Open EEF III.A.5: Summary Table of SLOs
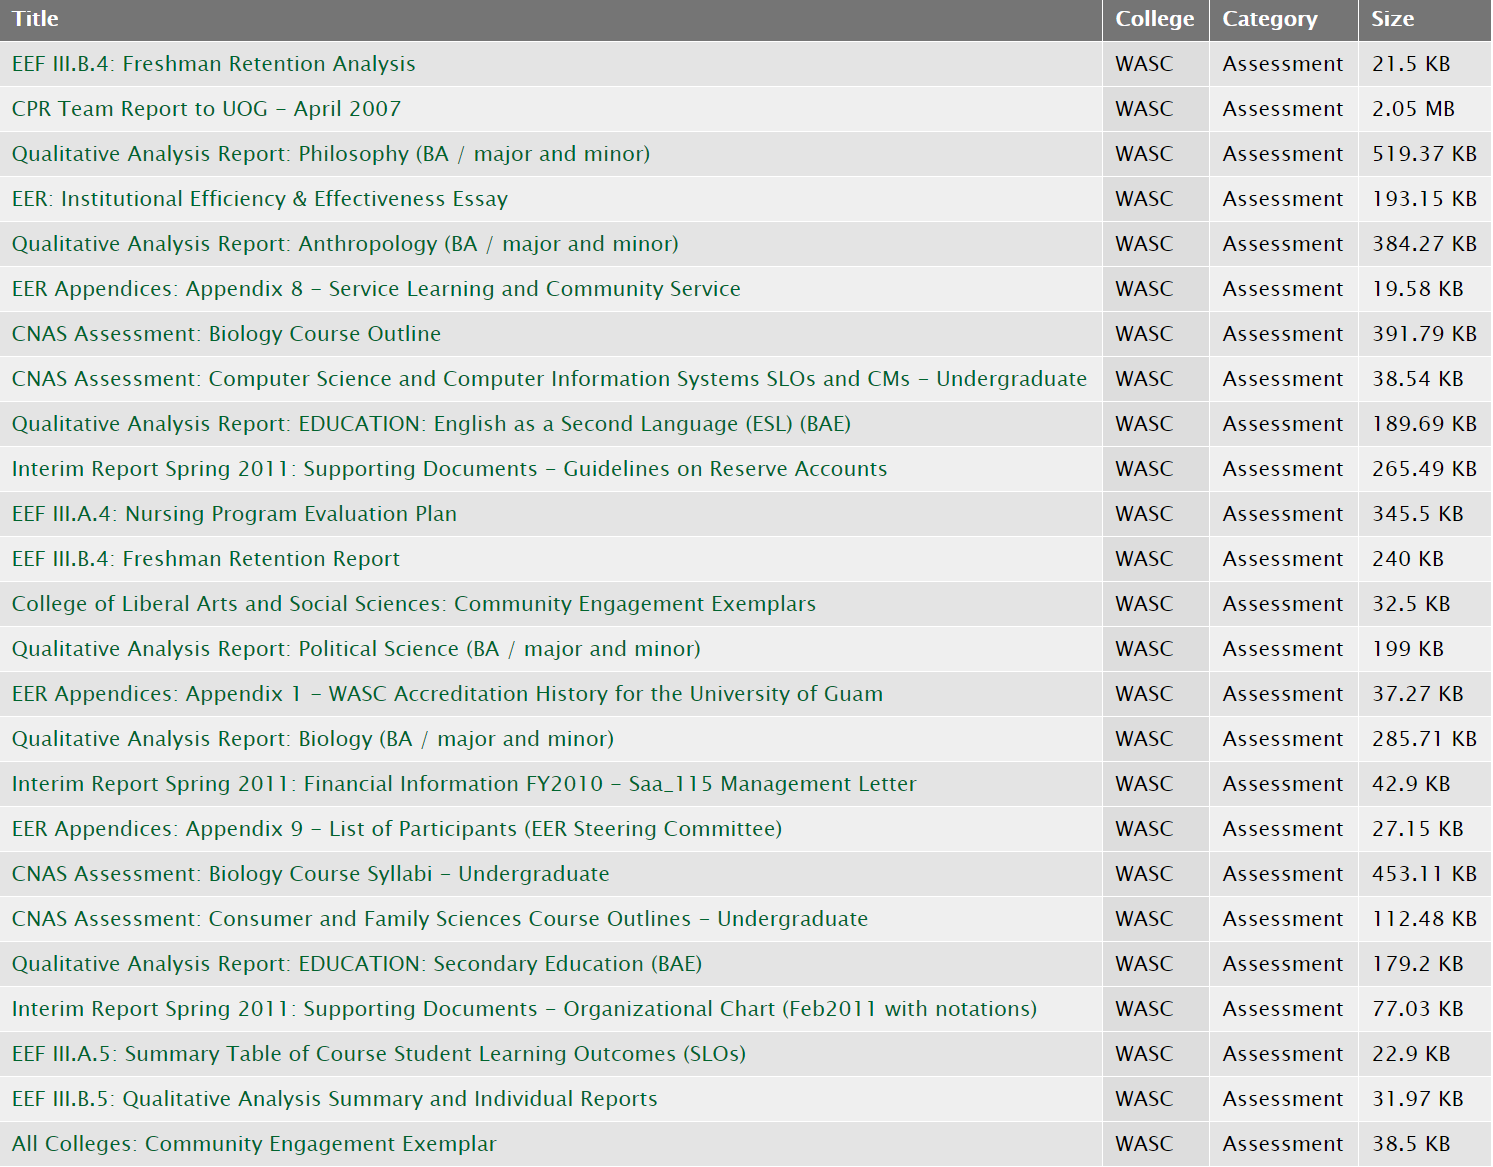The image size is (1493, 1167). tap(379, 1054)
